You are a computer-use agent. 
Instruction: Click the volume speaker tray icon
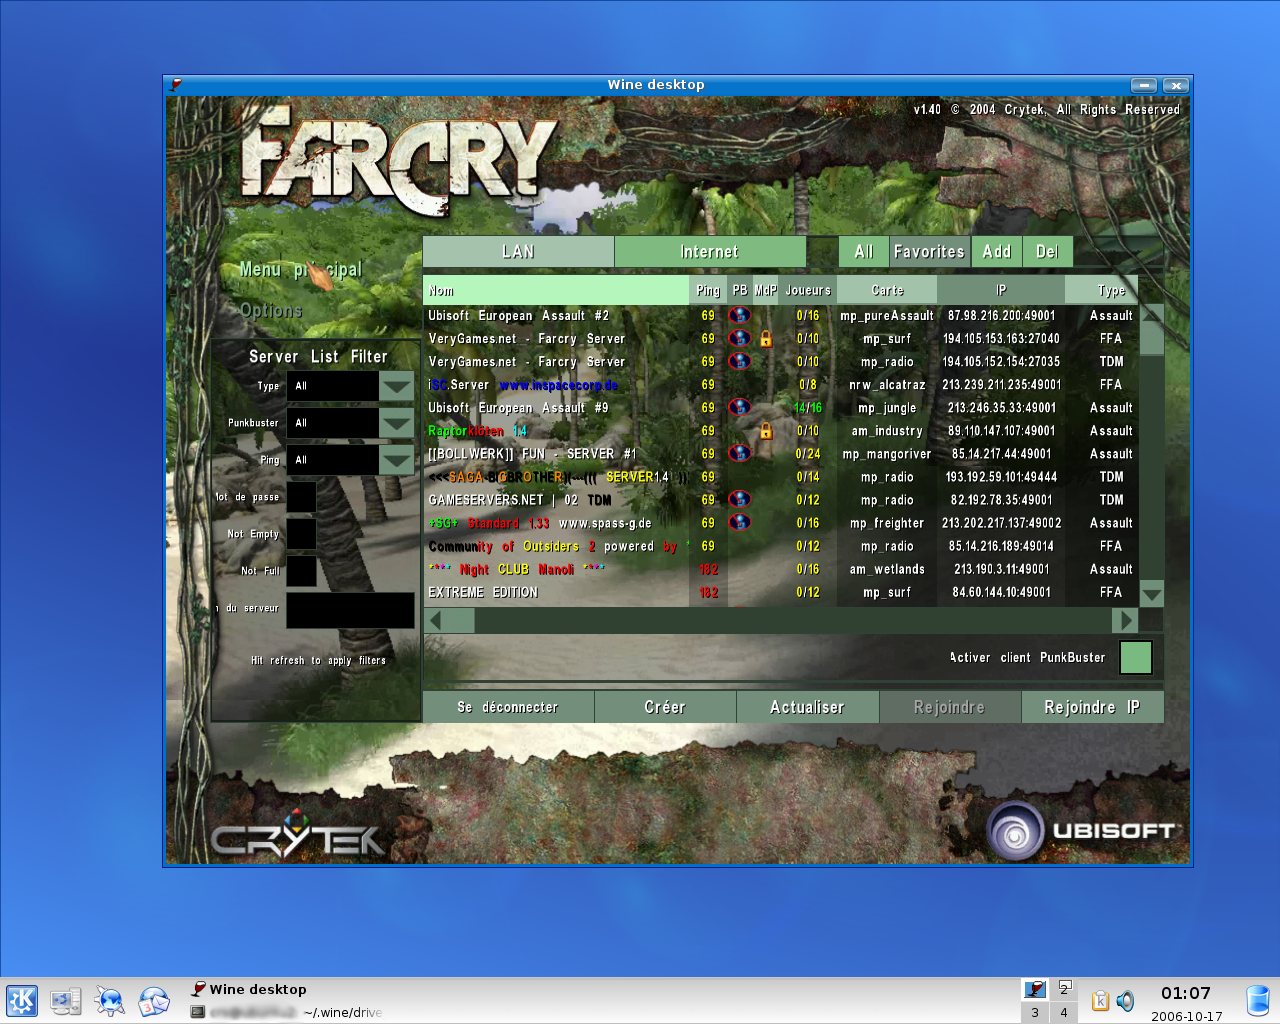click(1125, 1000)
